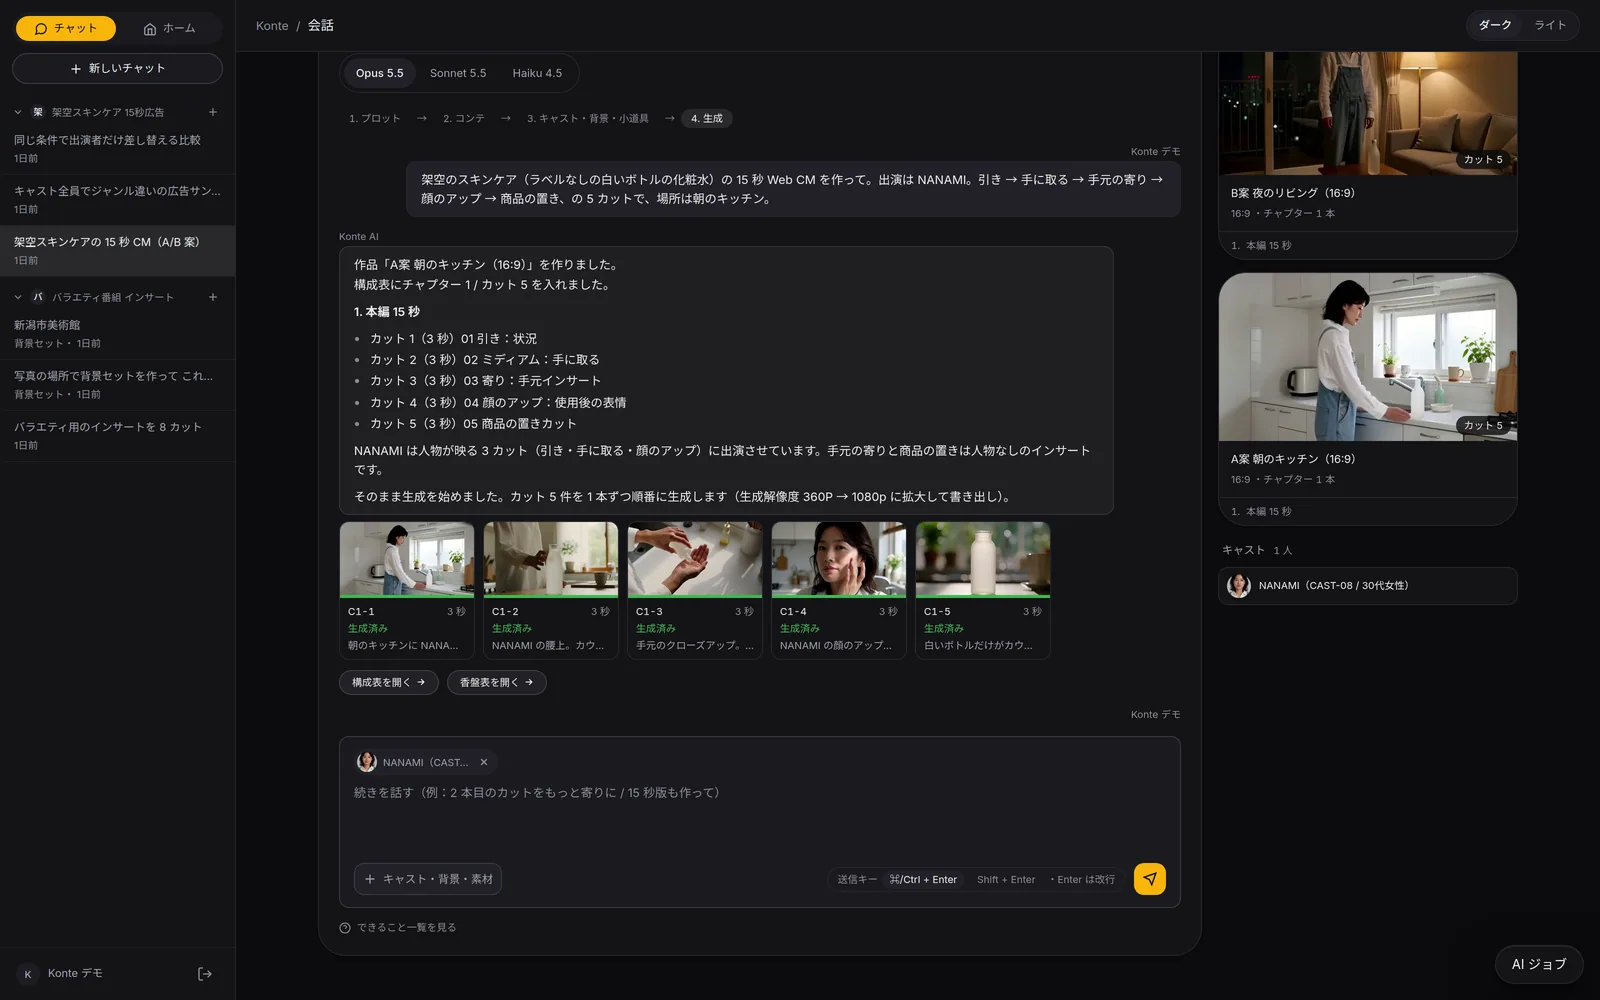
Task: Open the 新潟市美術館 chat entry
Action: pos(117,334)
